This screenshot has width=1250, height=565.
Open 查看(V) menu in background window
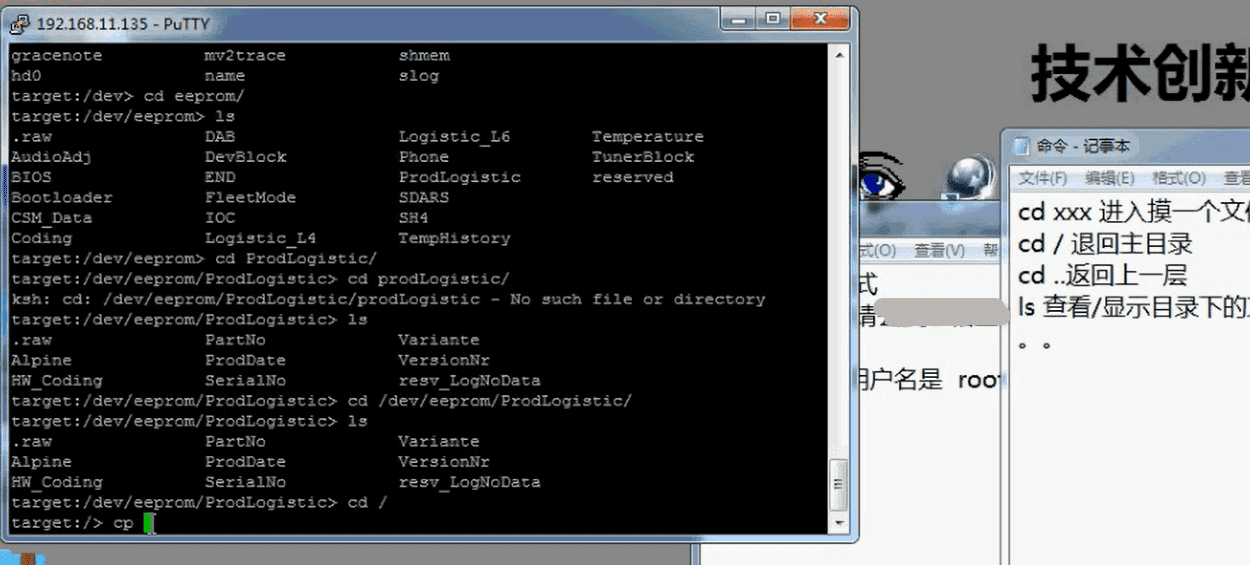[x=939, y=250]
